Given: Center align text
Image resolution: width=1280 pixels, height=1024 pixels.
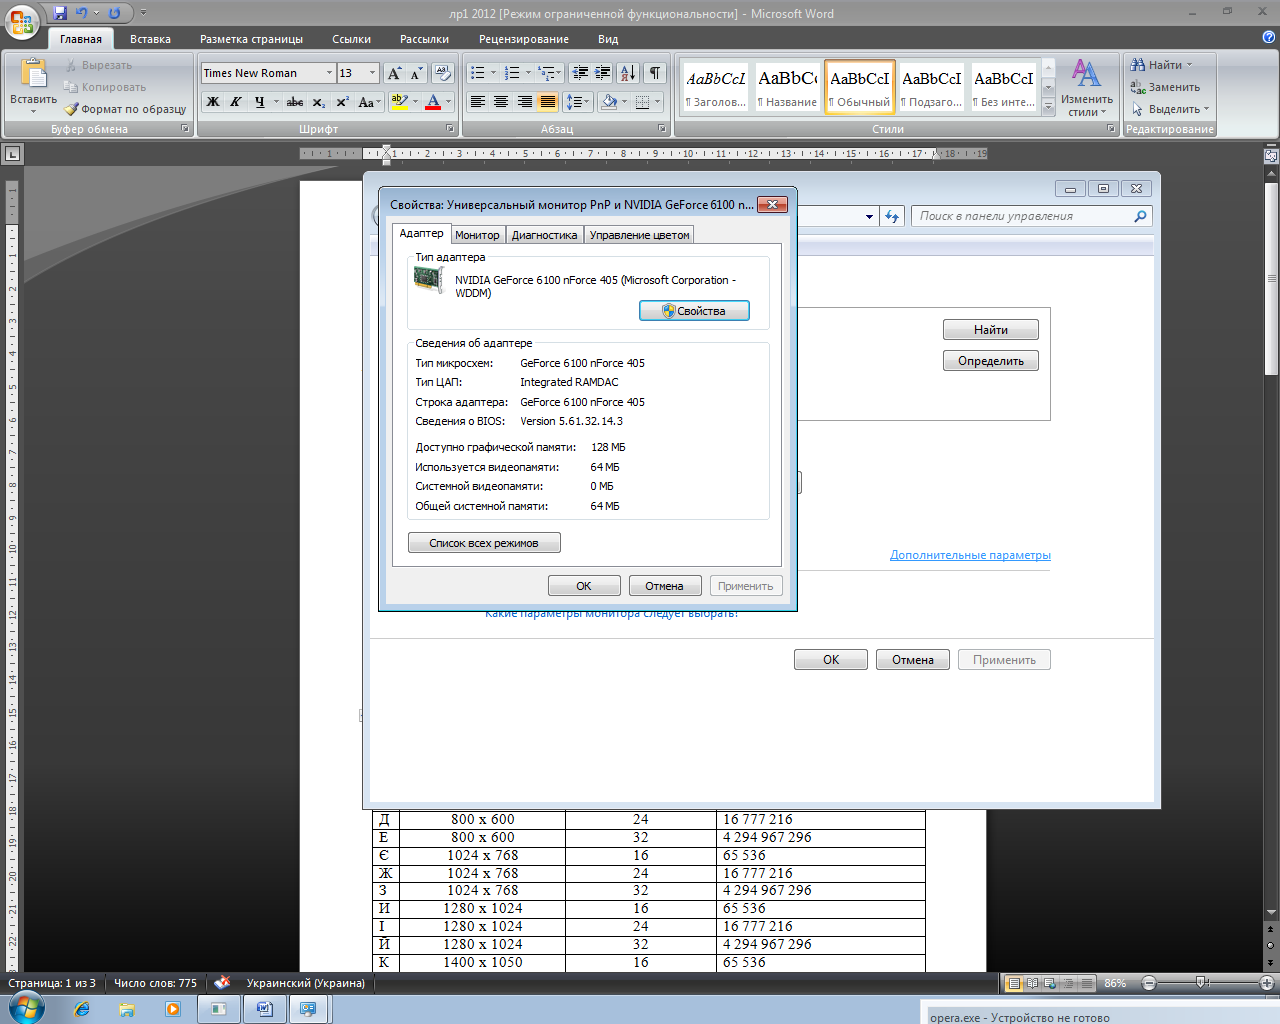Looking at the screenshot, I should [501, 102].
